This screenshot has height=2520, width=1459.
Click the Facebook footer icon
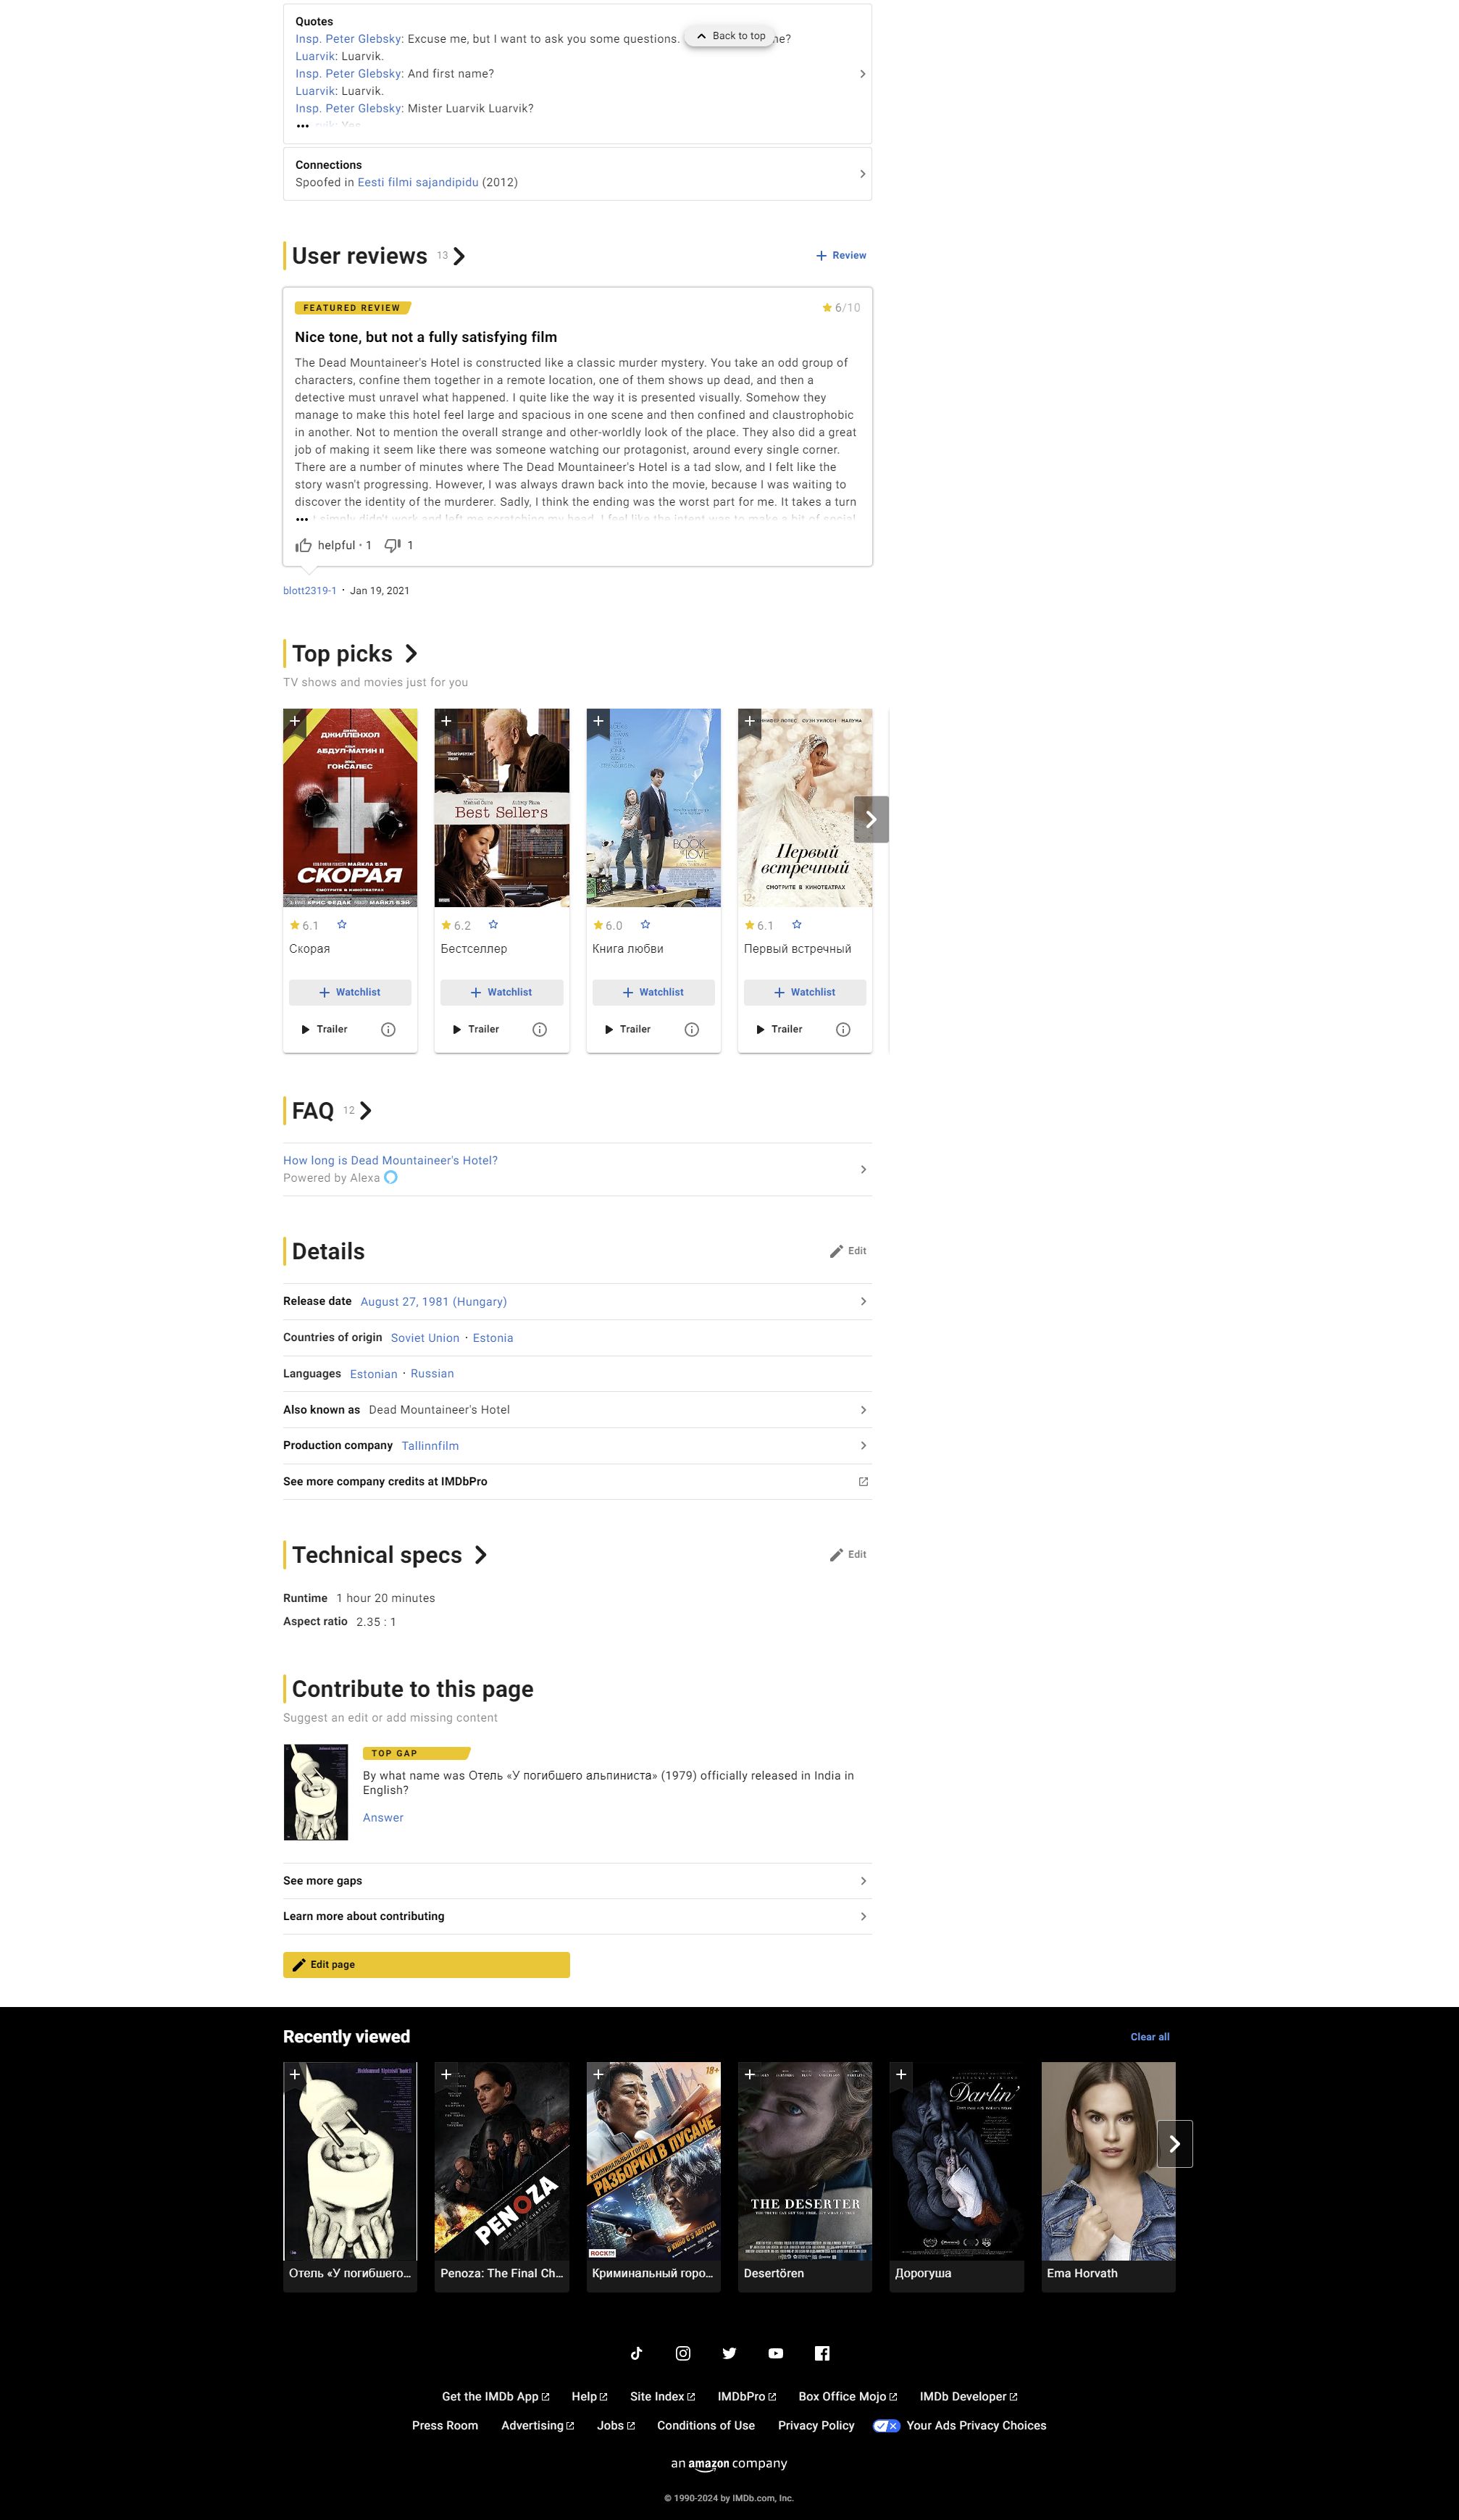click(x=822, y=2353)
